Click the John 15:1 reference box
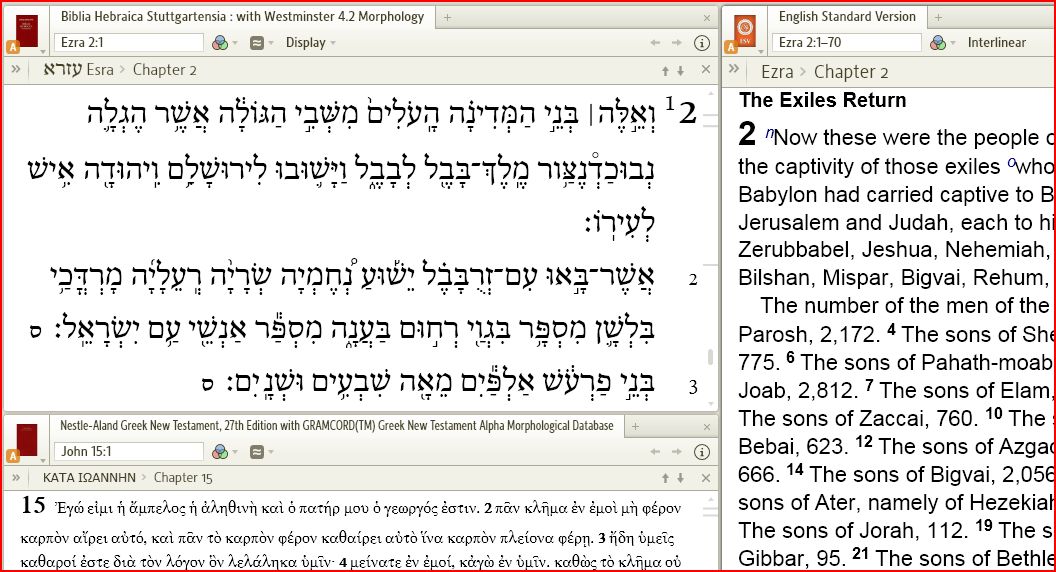 (129, 451)
